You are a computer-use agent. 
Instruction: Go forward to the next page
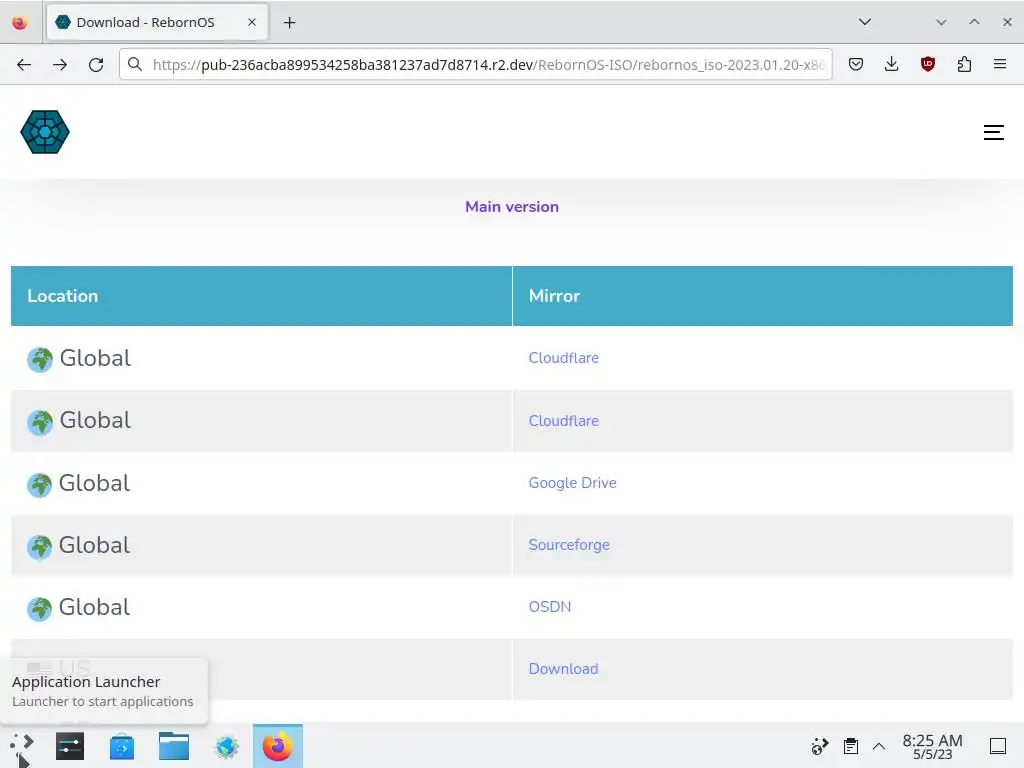point(60,64)
